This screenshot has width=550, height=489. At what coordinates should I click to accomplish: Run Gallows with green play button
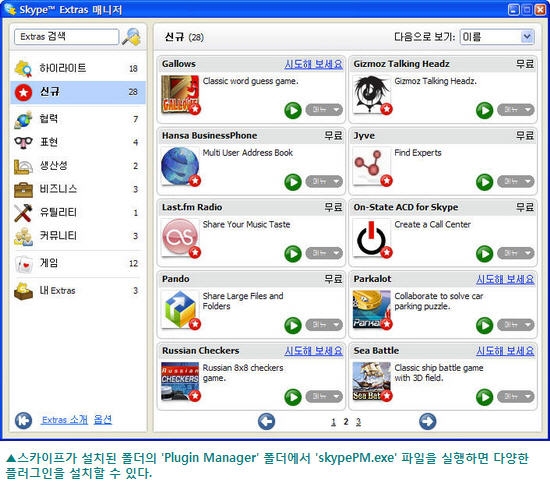(x=293, y=110)
